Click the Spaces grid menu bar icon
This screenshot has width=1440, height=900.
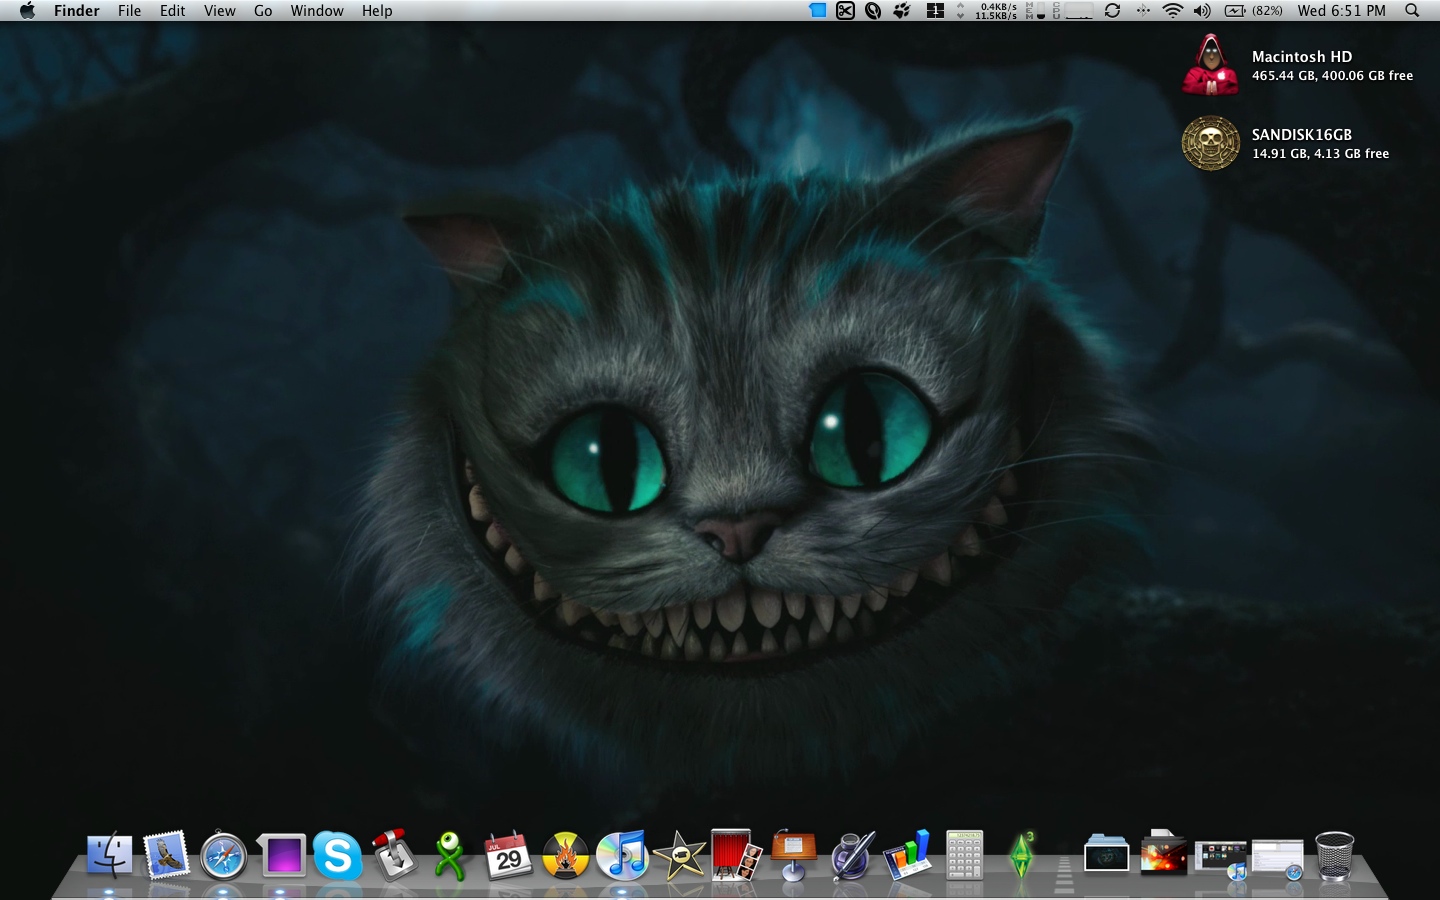[x=935, y=11]
